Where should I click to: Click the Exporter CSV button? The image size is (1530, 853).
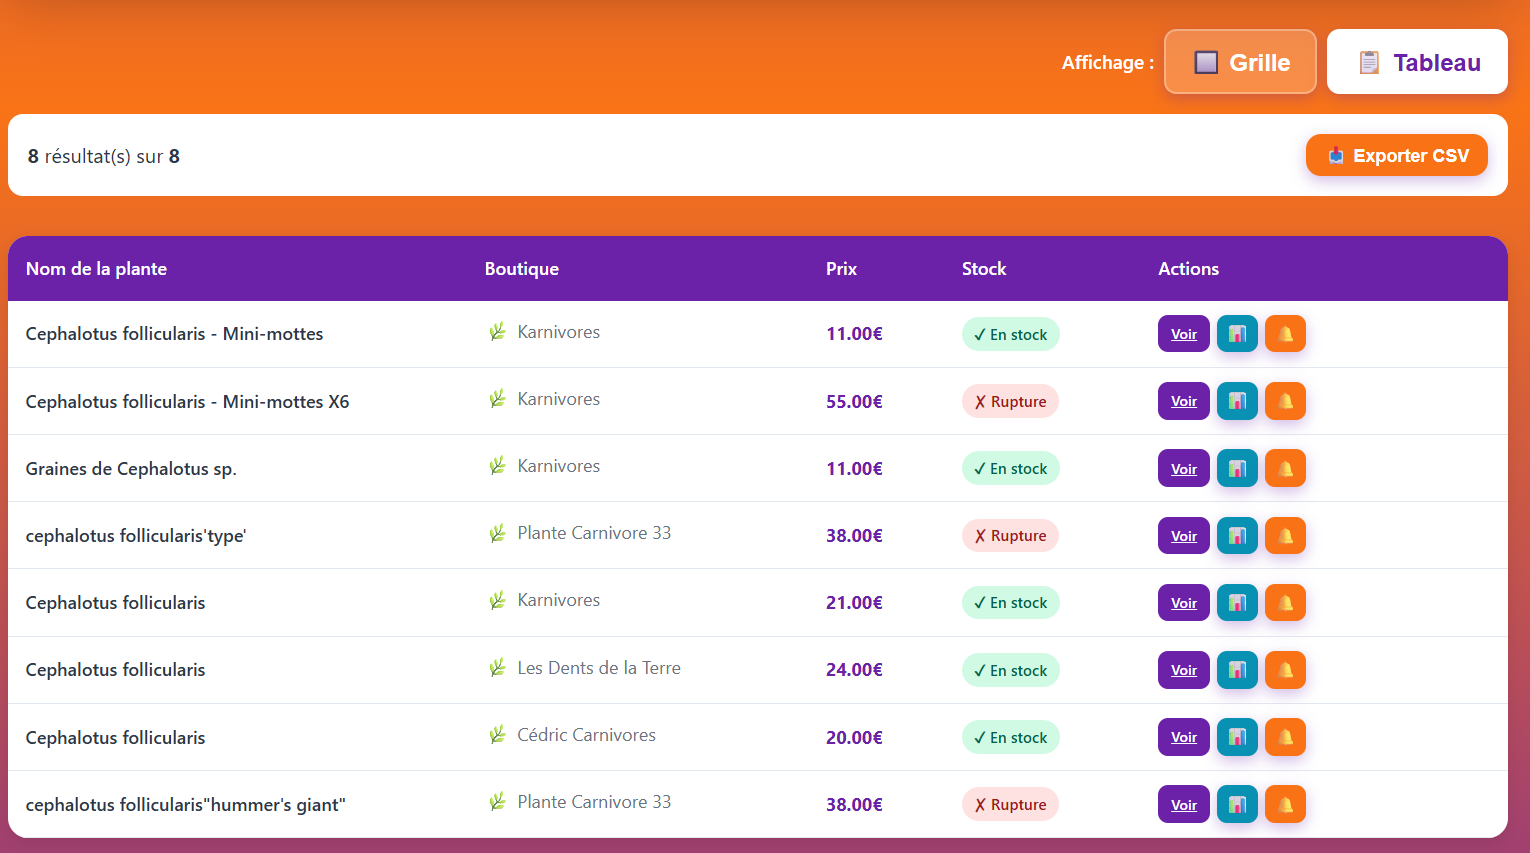coord(1396,156)
